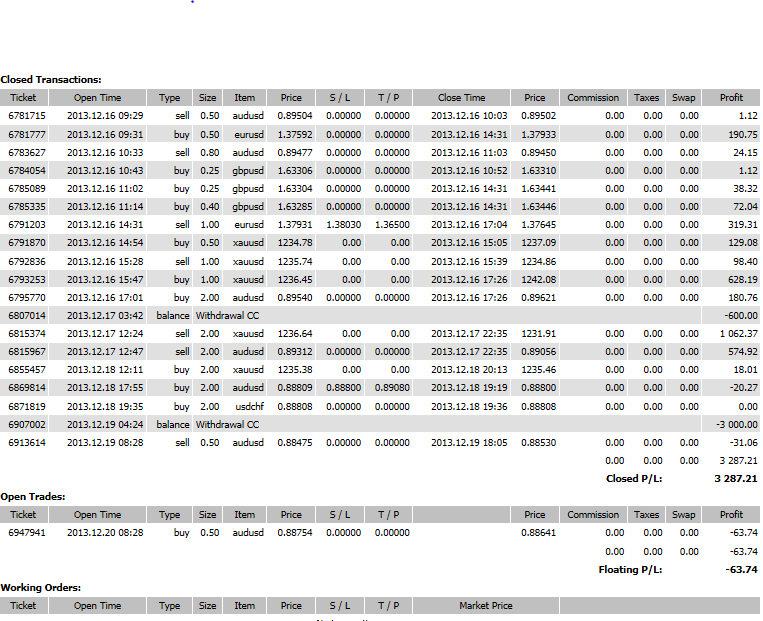Image resolution: width=763 pixels, height=621 pixels.
Task: Click bold Floating P/L value -63.74
Action: click(742, 569)
